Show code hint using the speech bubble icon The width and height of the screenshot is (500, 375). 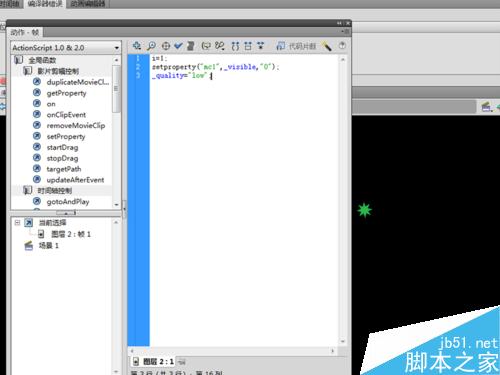[x=206, y=46]
